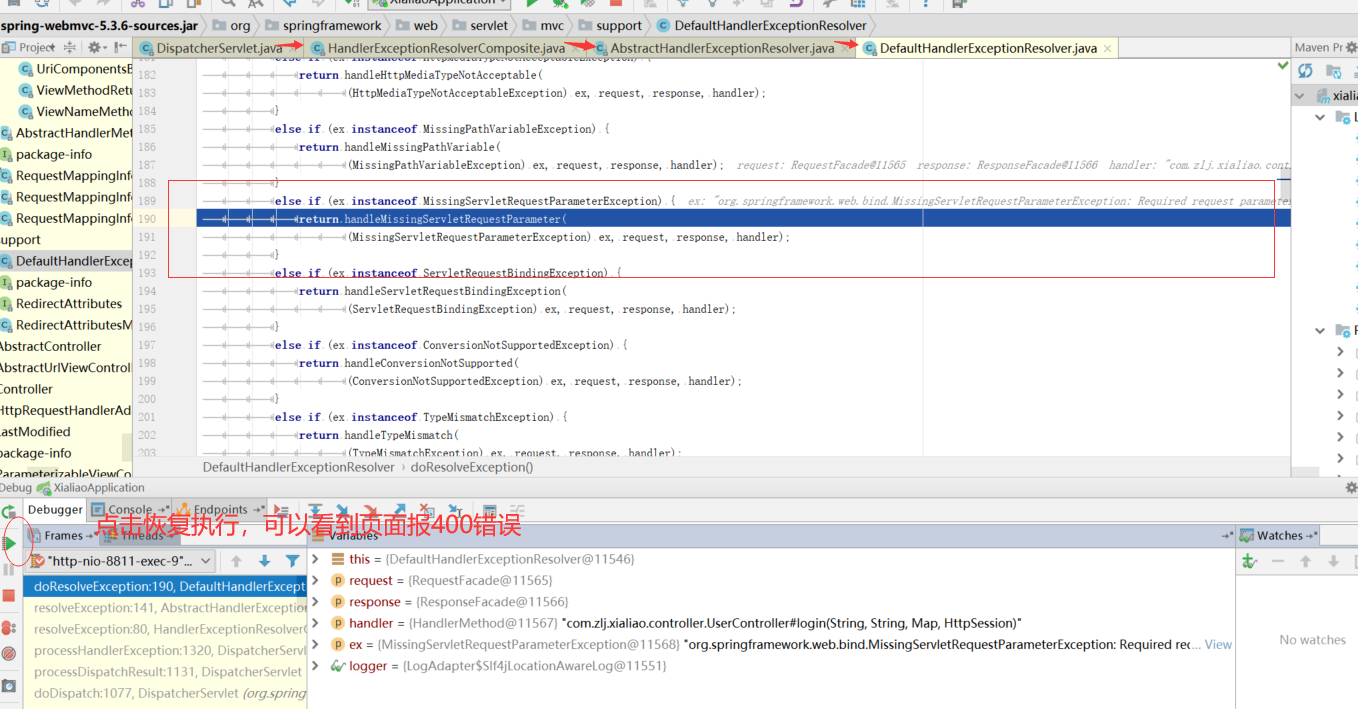Screen dimensions: 1358x709
Task: Open Maven Projects panel settings gear
Action: [x=1350, y=47]
